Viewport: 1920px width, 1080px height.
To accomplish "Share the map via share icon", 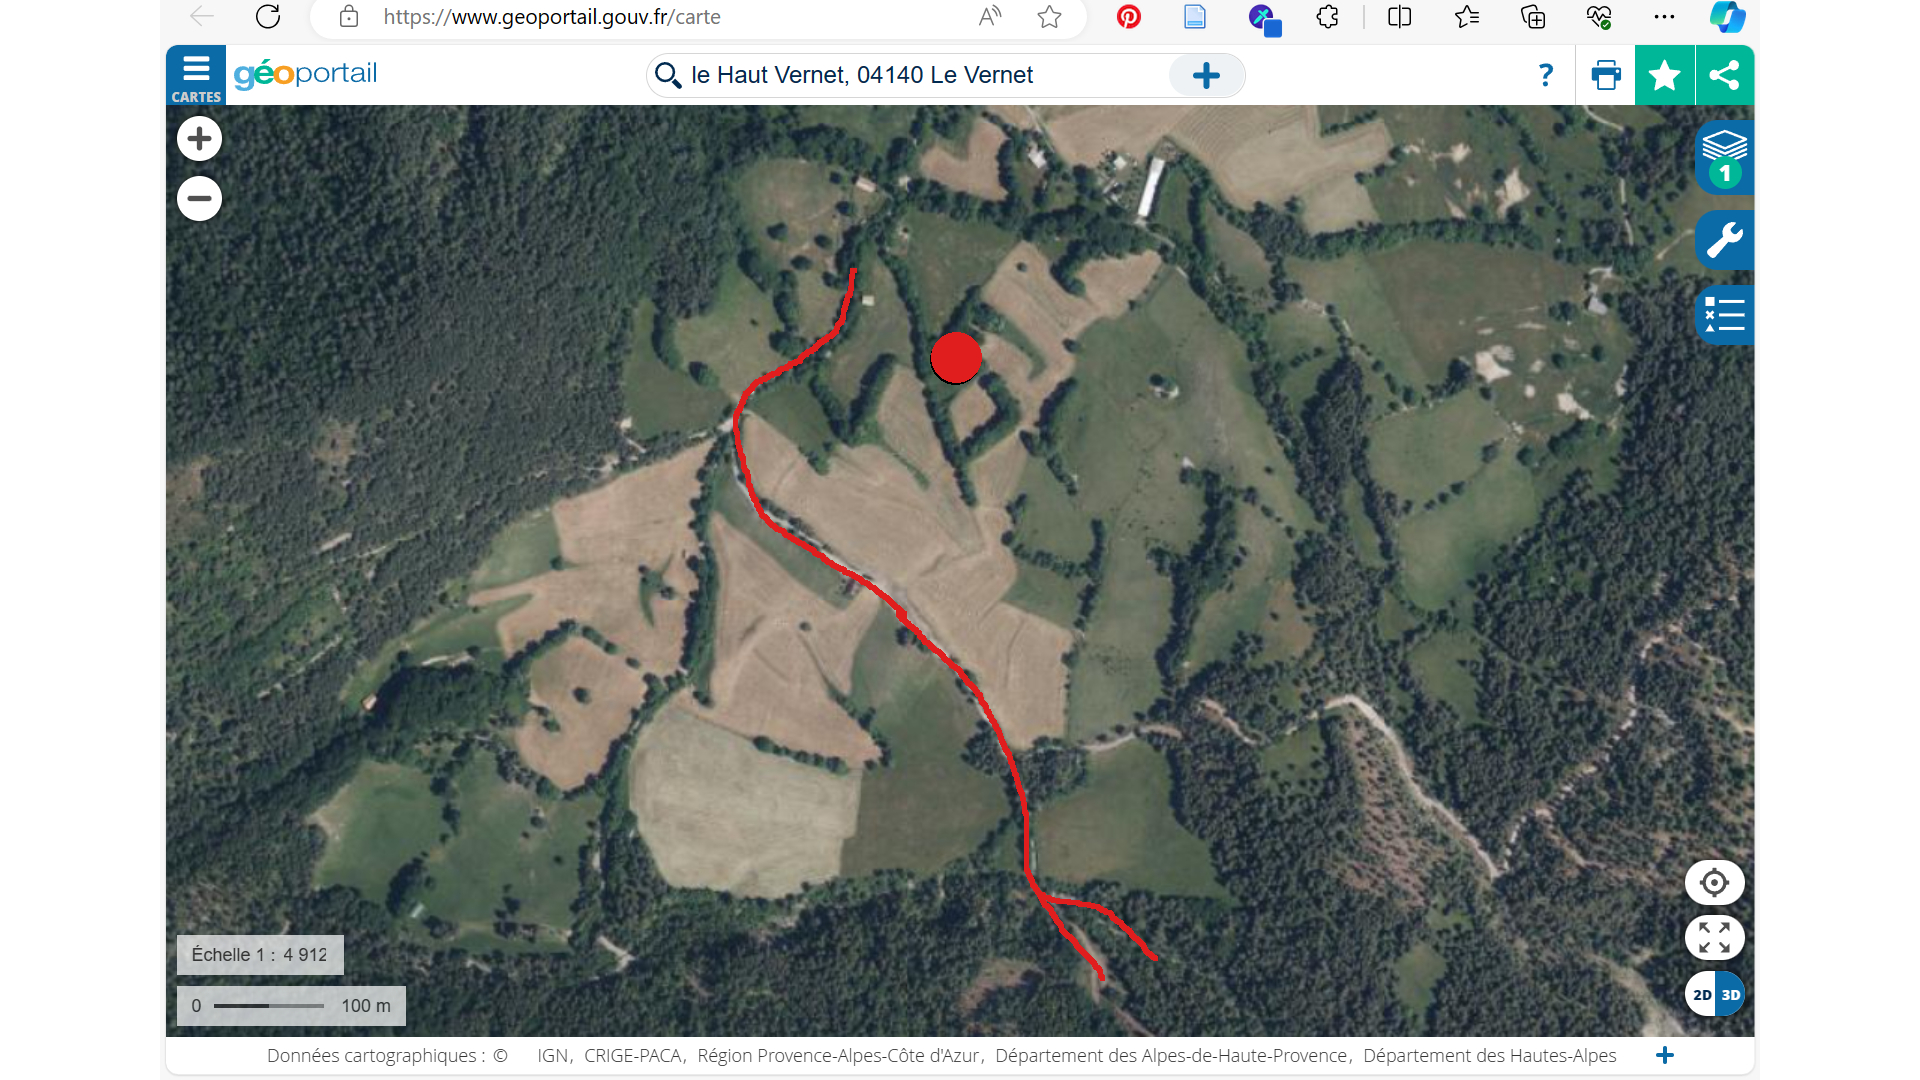I will click(x=1724, y=75).
